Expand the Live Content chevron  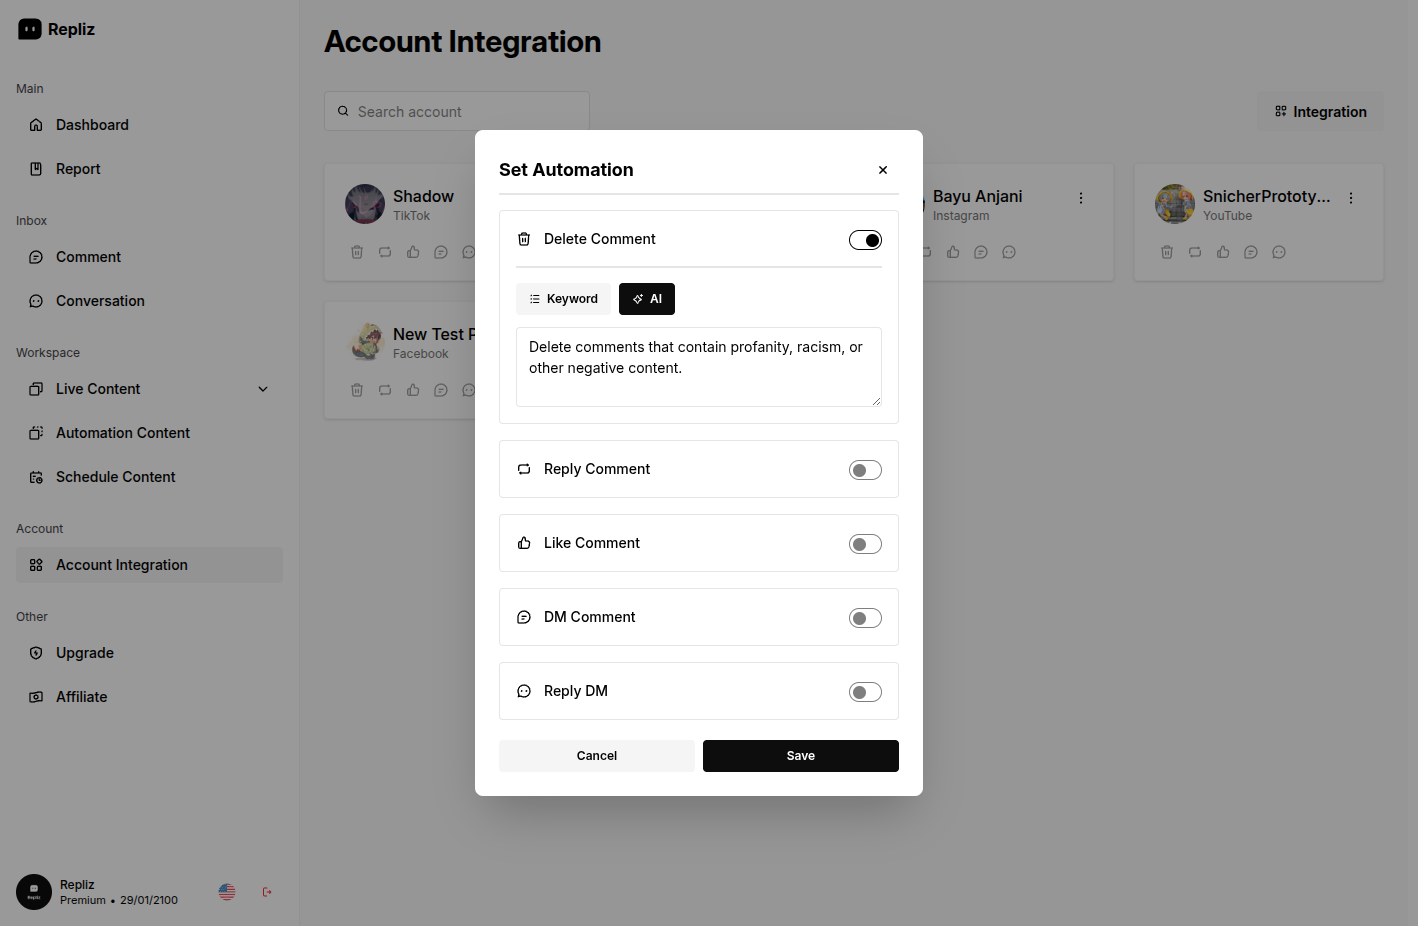click(263, 389)
